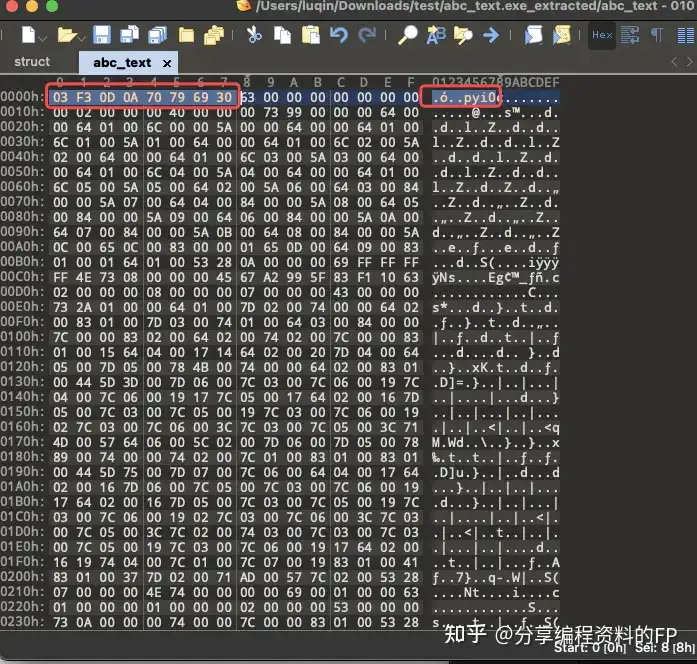Image resolution: width=697 pixels, height=664 pixels.
Task: Click the Save All icon
Action: [x=157, y=35]
